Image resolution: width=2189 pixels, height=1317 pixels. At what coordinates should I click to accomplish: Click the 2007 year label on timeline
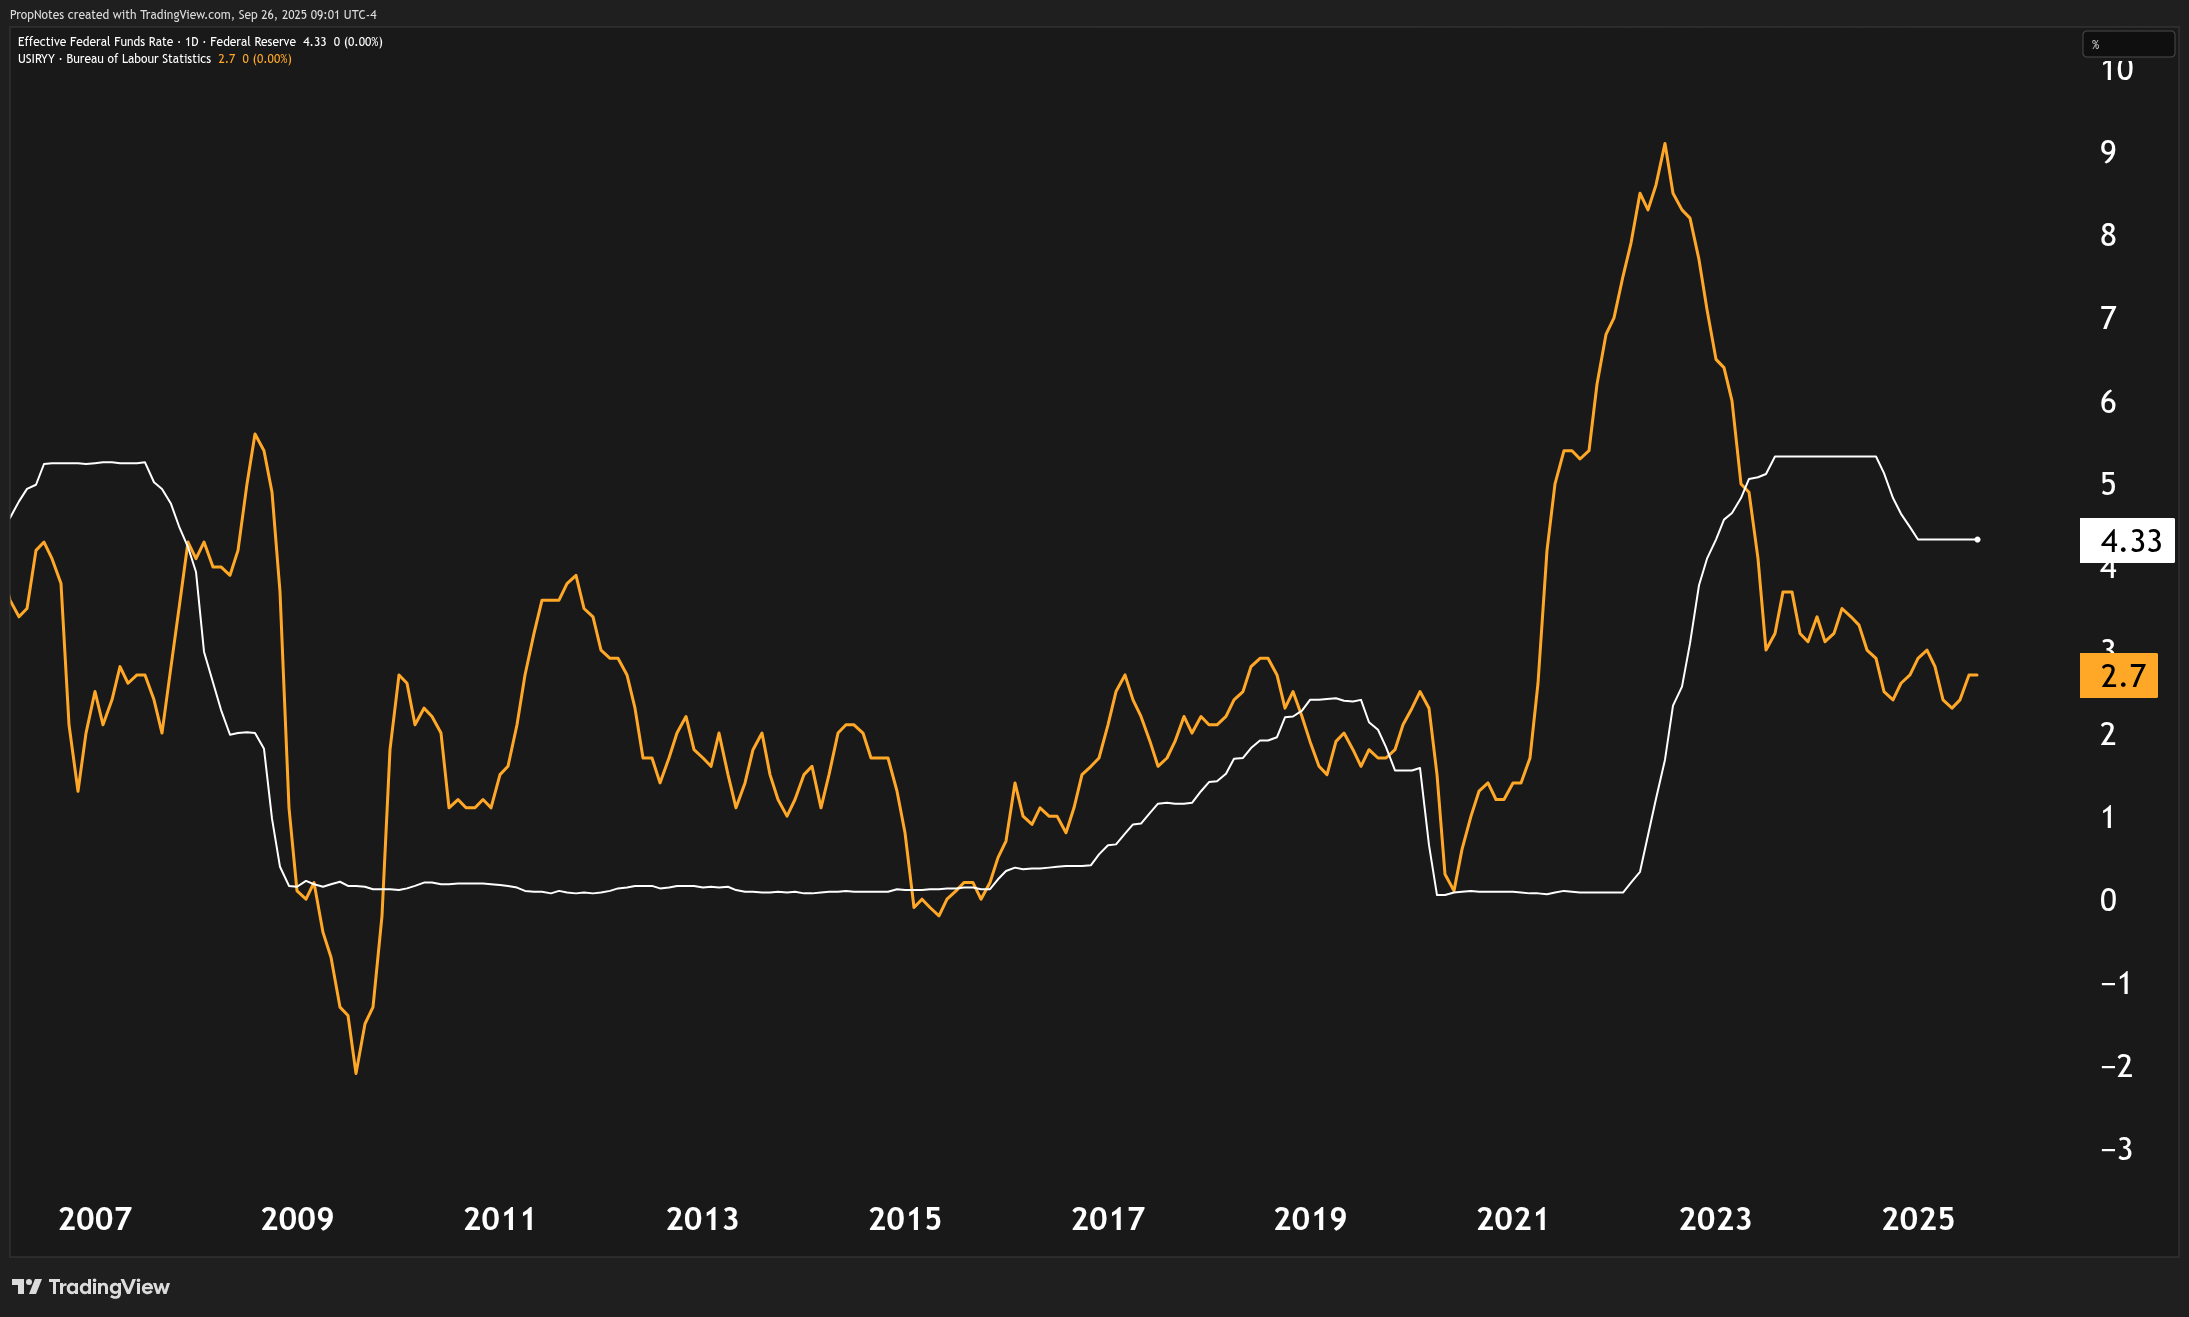point(95,1220)
